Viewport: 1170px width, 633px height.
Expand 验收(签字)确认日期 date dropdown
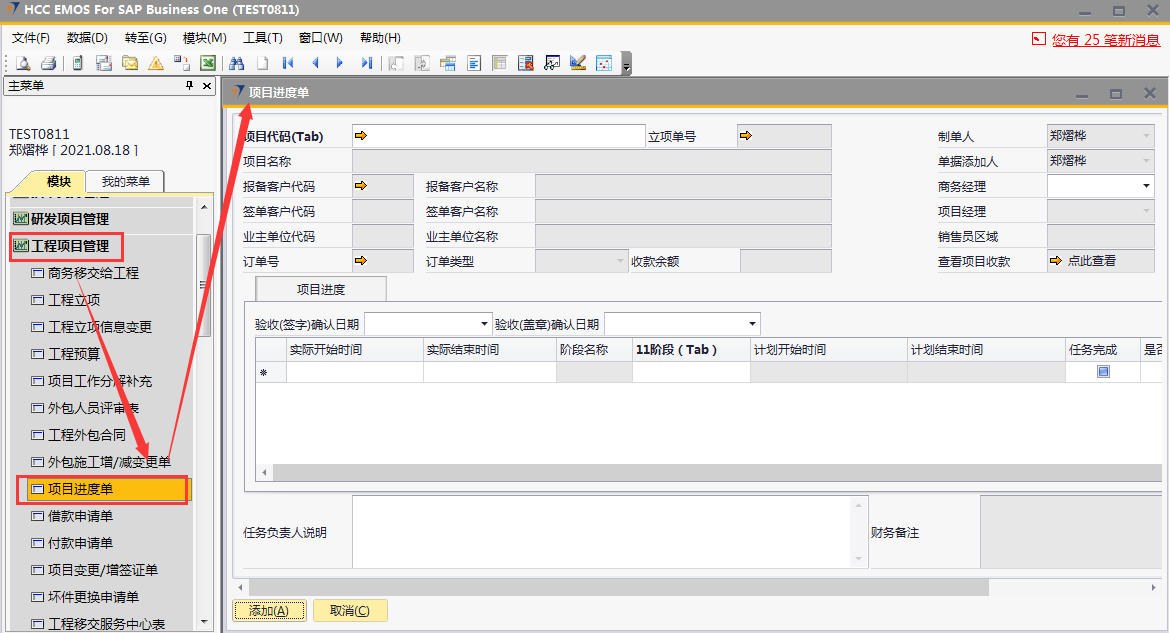tap(484, 324)
